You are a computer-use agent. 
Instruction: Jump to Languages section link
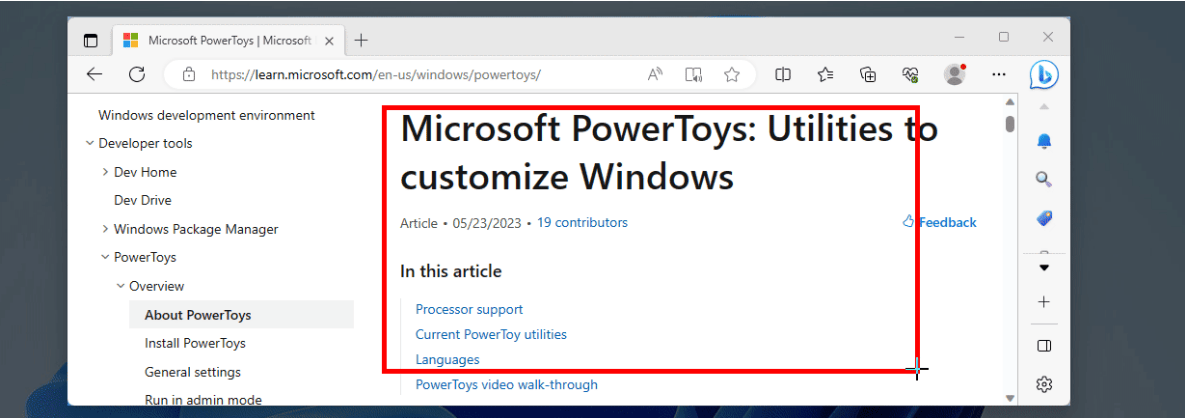[x=447, y=360]
